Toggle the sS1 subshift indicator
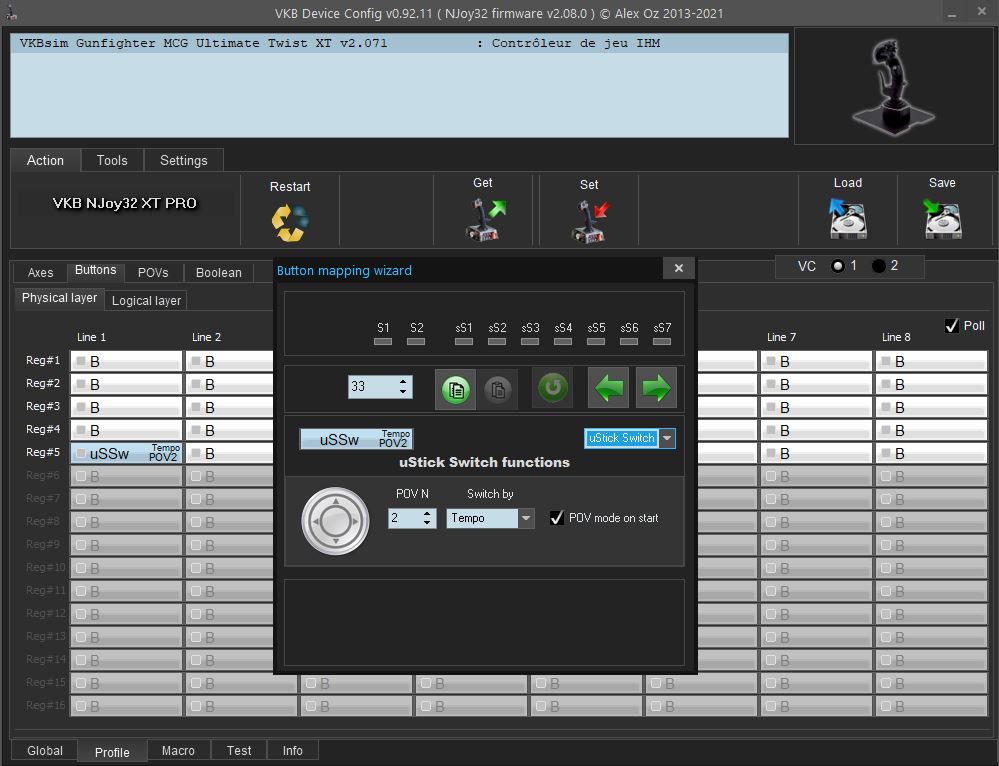Image resolution: width=999 pixels, height=766 pixels. pyautogui.click(x=464, y=342)
